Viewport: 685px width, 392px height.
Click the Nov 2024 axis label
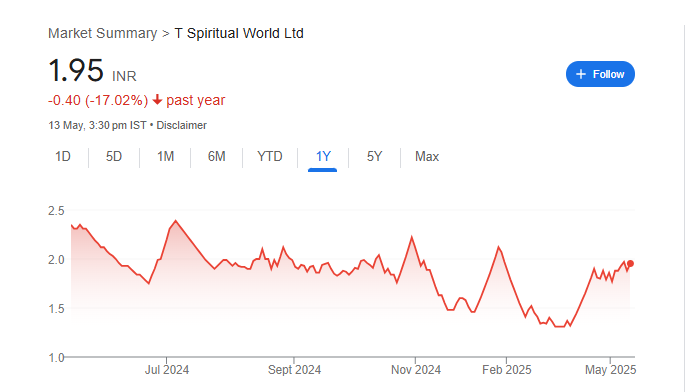pos(415,370)
